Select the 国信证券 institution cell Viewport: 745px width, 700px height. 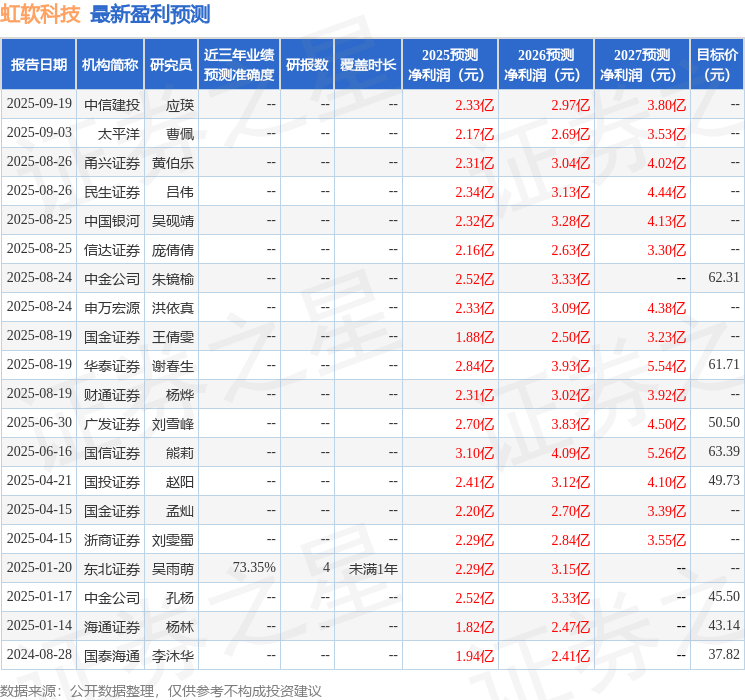[112, 453]
